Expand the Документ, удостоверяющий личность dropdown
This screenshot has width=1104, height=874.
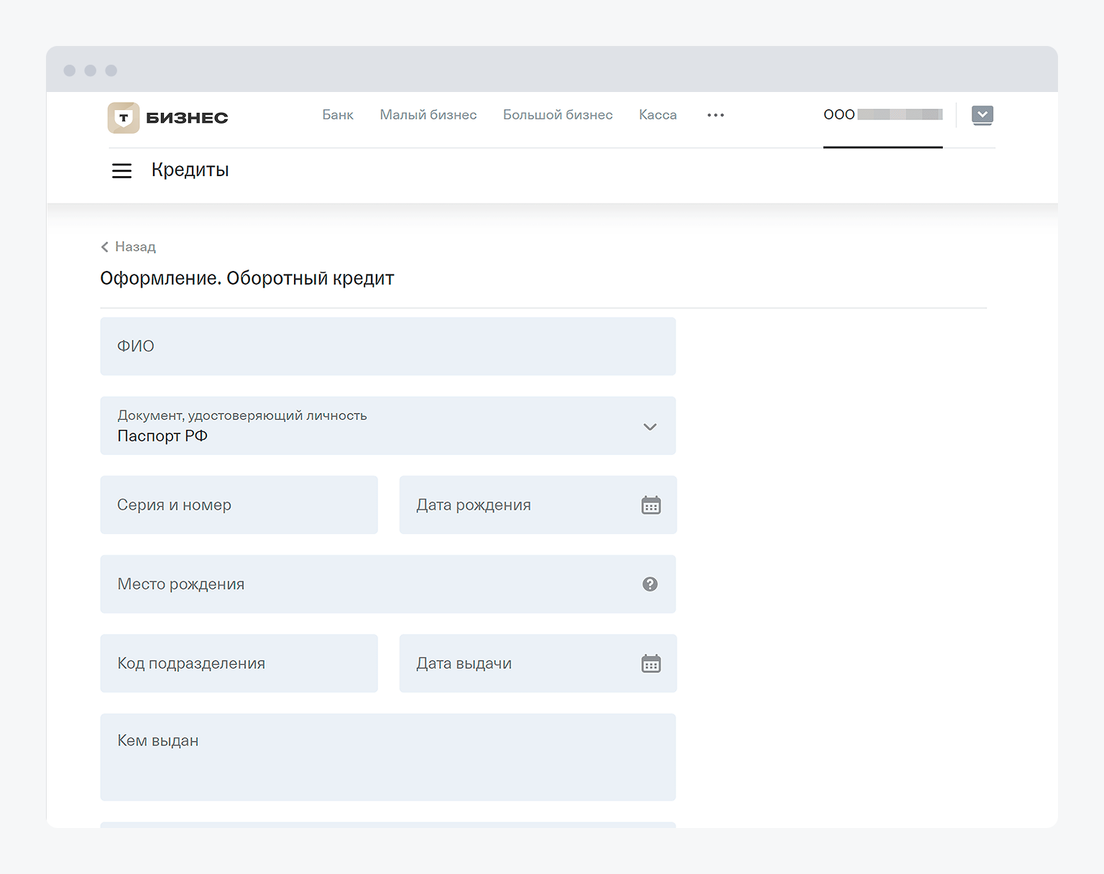coord(387,426)
